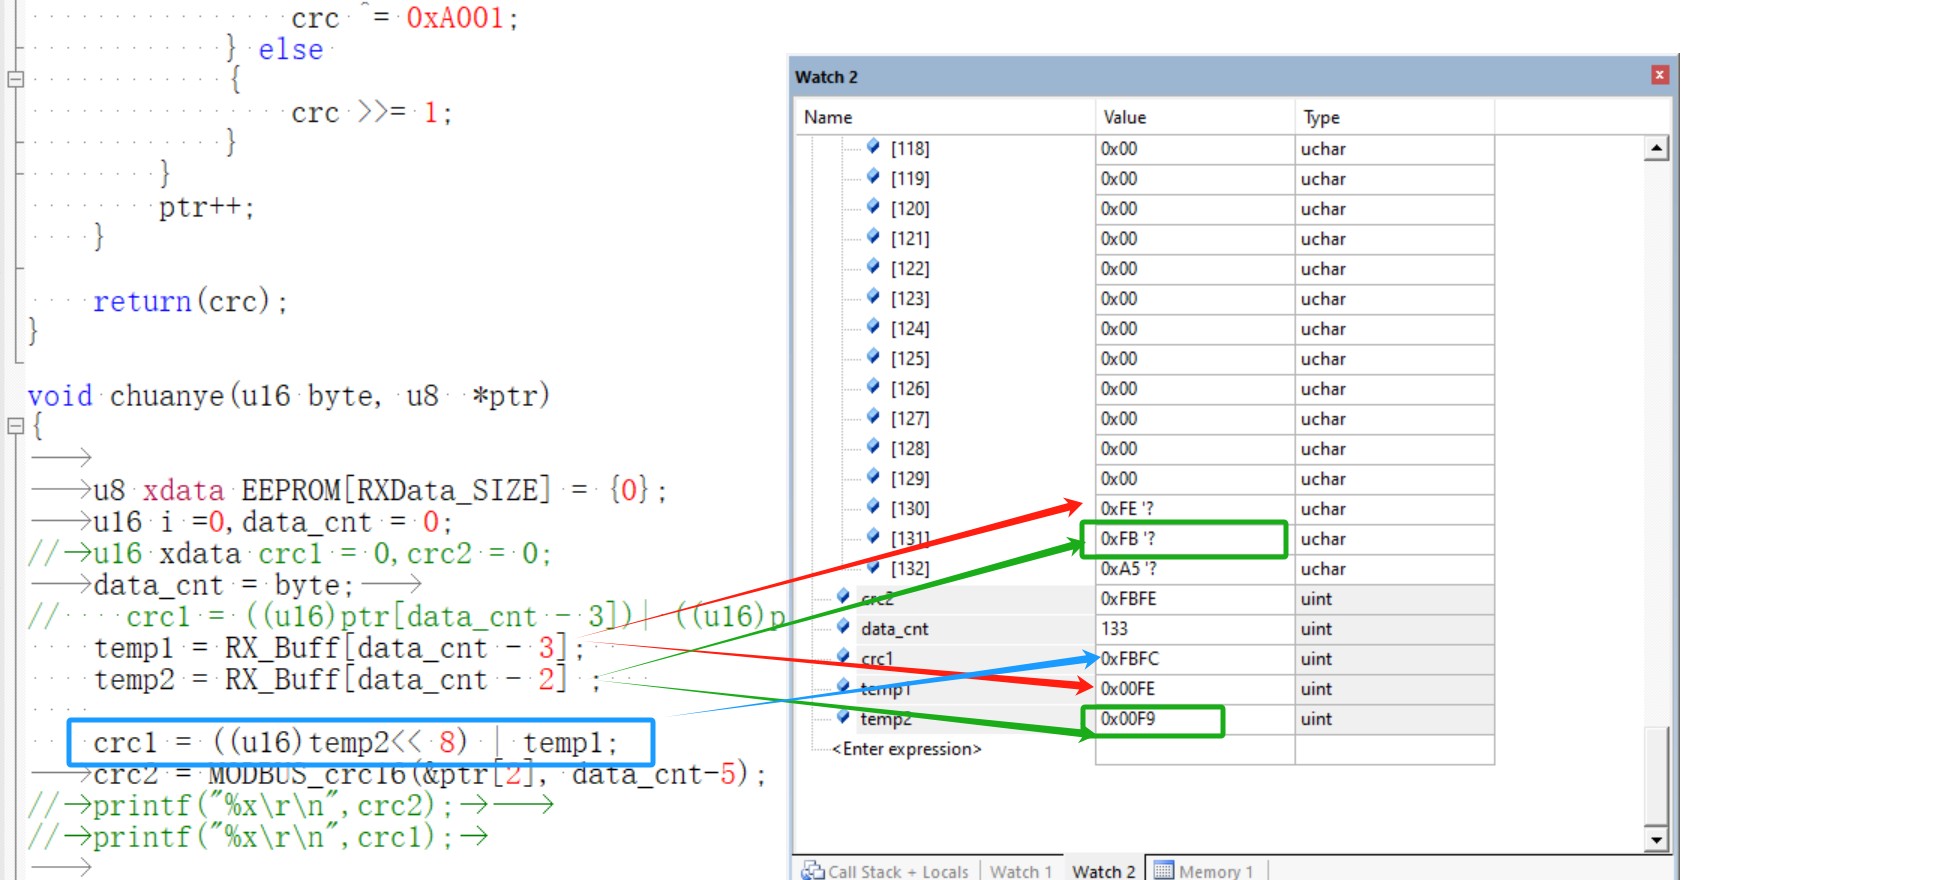Collapse the chuanye function fold marker
1933x880 pixels.
[15, 426]
